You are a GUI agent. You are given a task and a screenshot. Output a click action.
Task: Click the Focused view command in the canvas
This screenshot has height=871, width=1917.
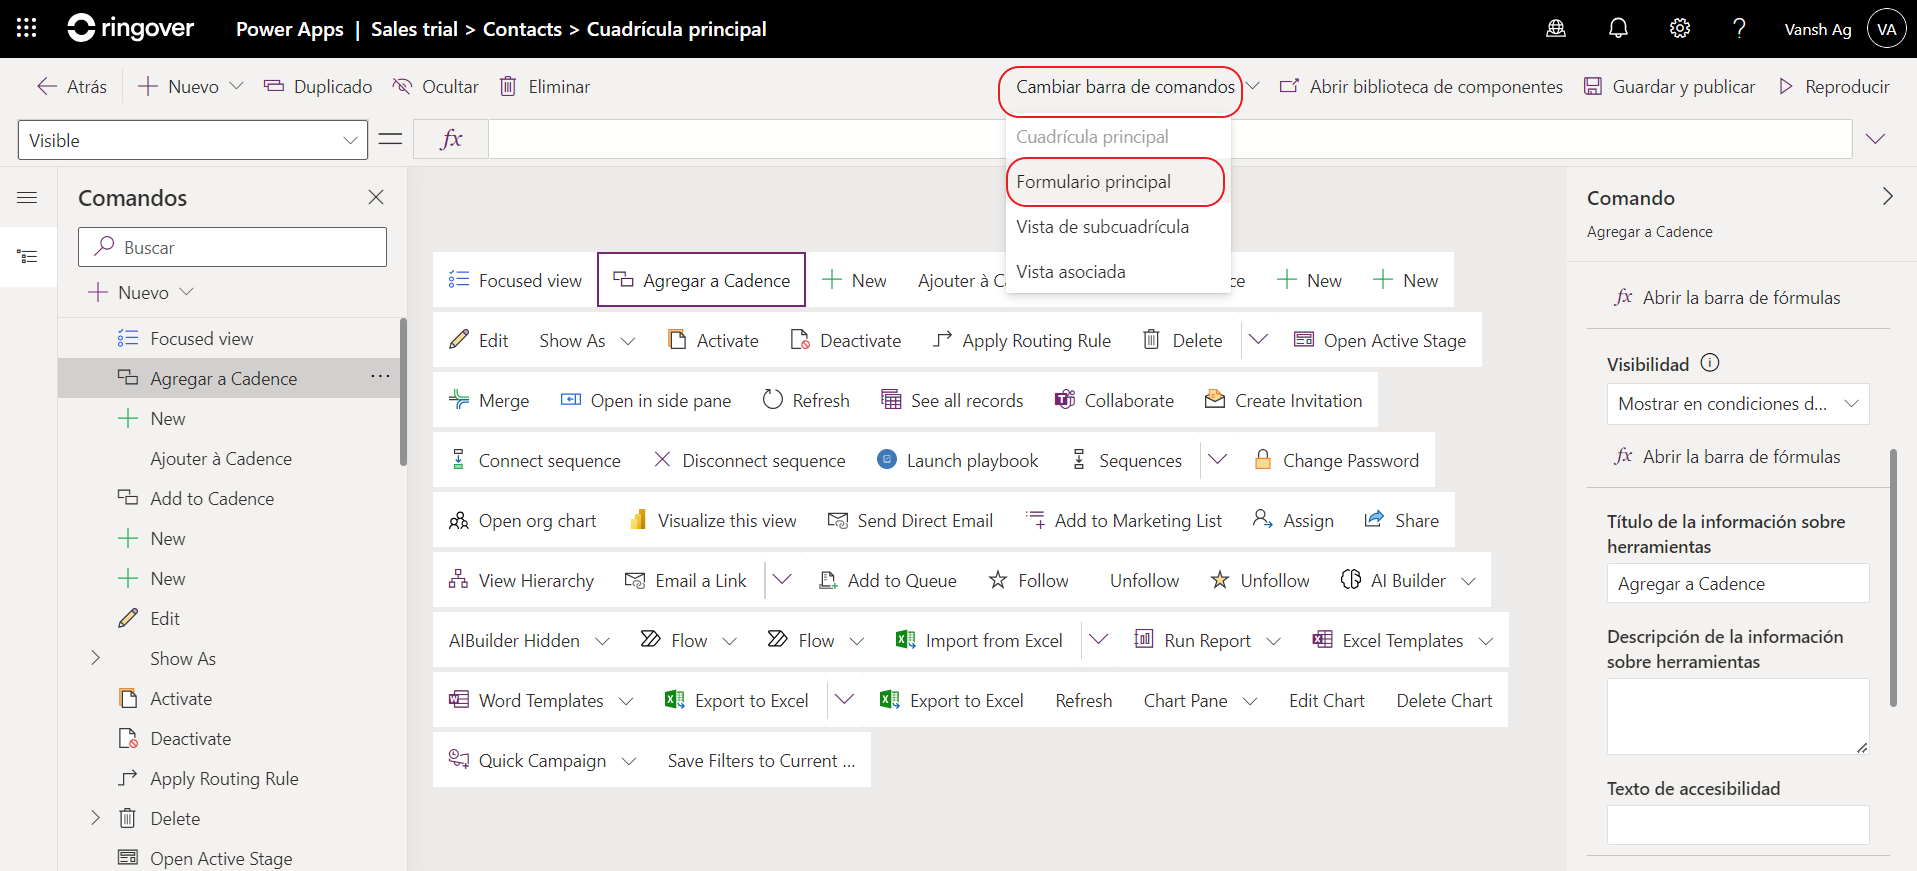tap(515, 280)
